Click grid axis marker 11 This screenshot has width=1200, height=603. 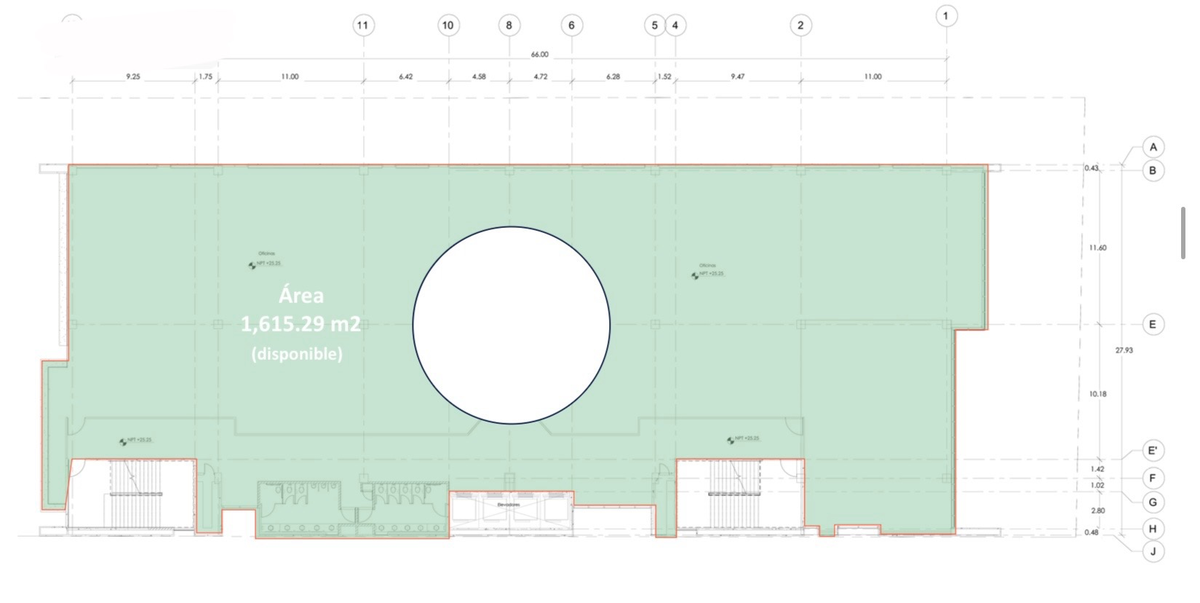click(363, 25)
